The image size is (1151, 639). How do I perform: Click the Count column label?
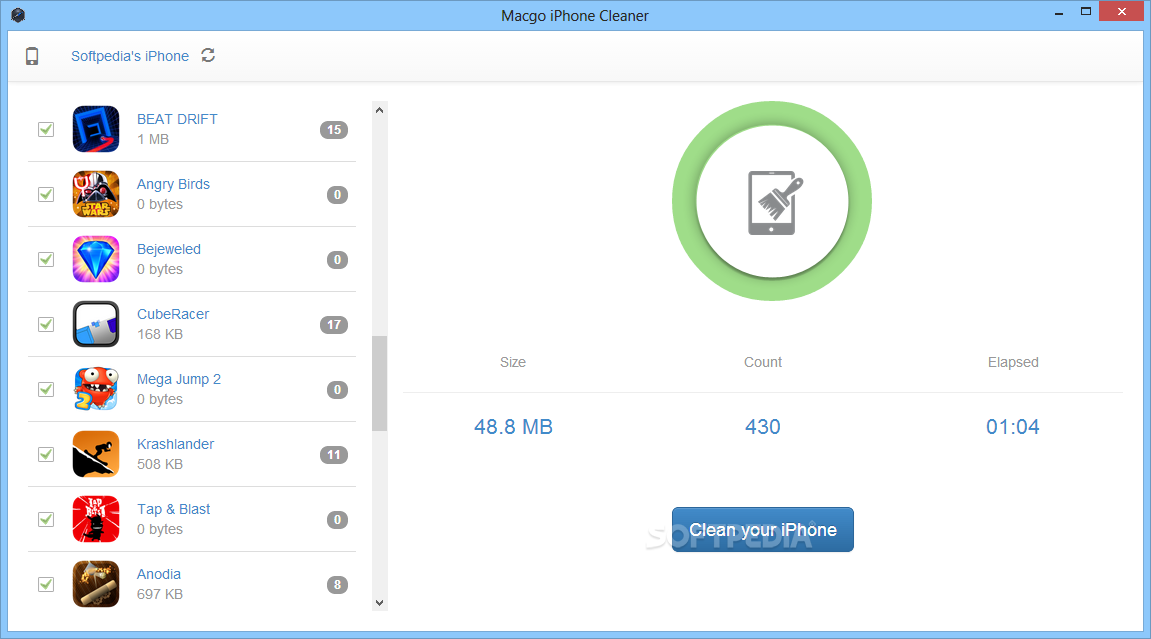pyautogui.click(x=763, y=362)
